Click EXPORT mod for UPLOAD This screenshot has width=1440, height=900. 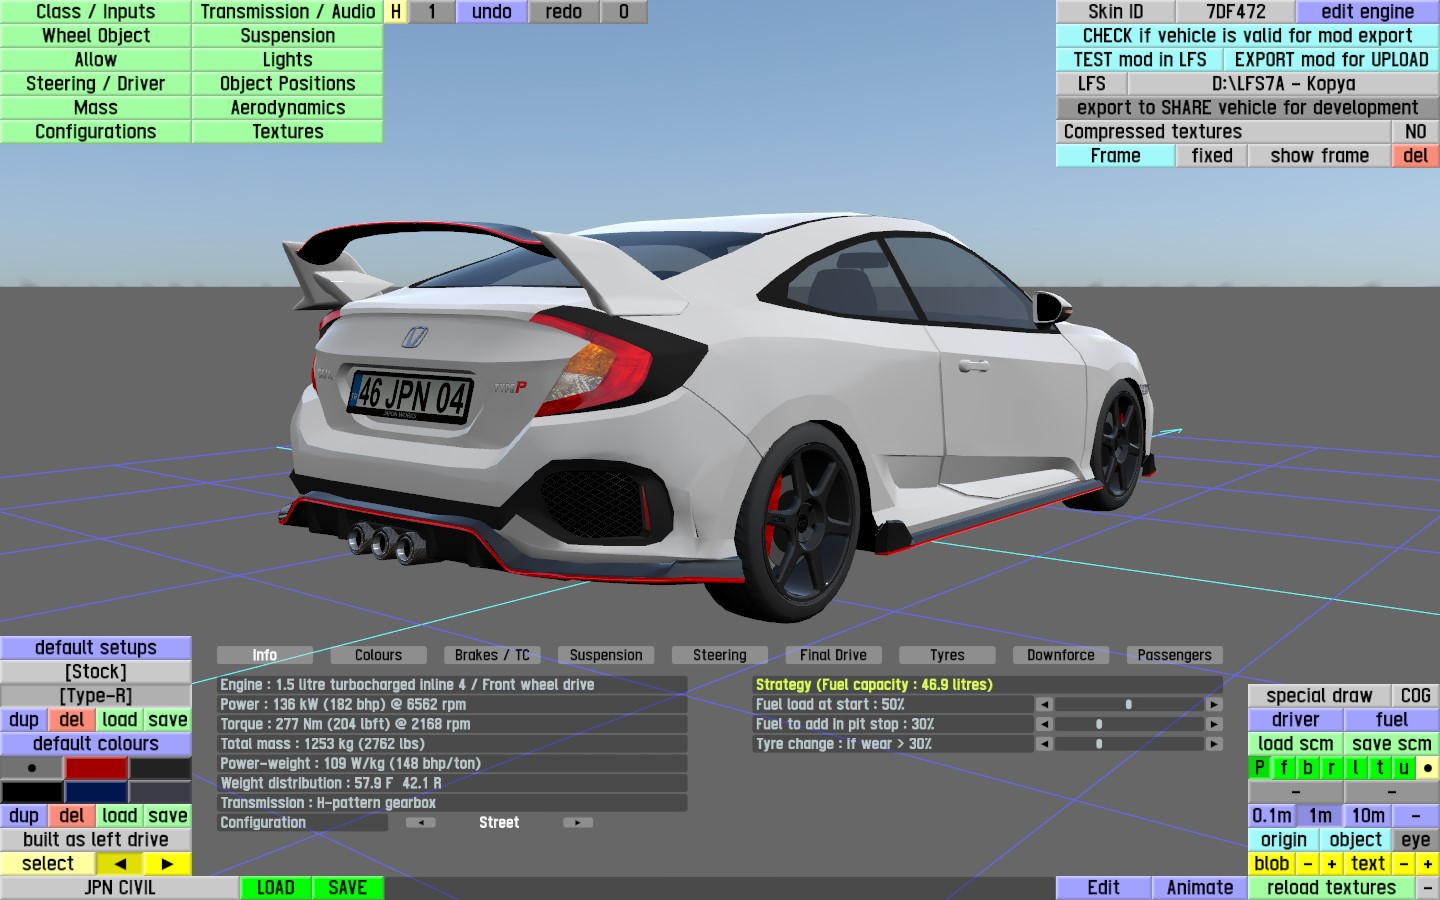1332,60
